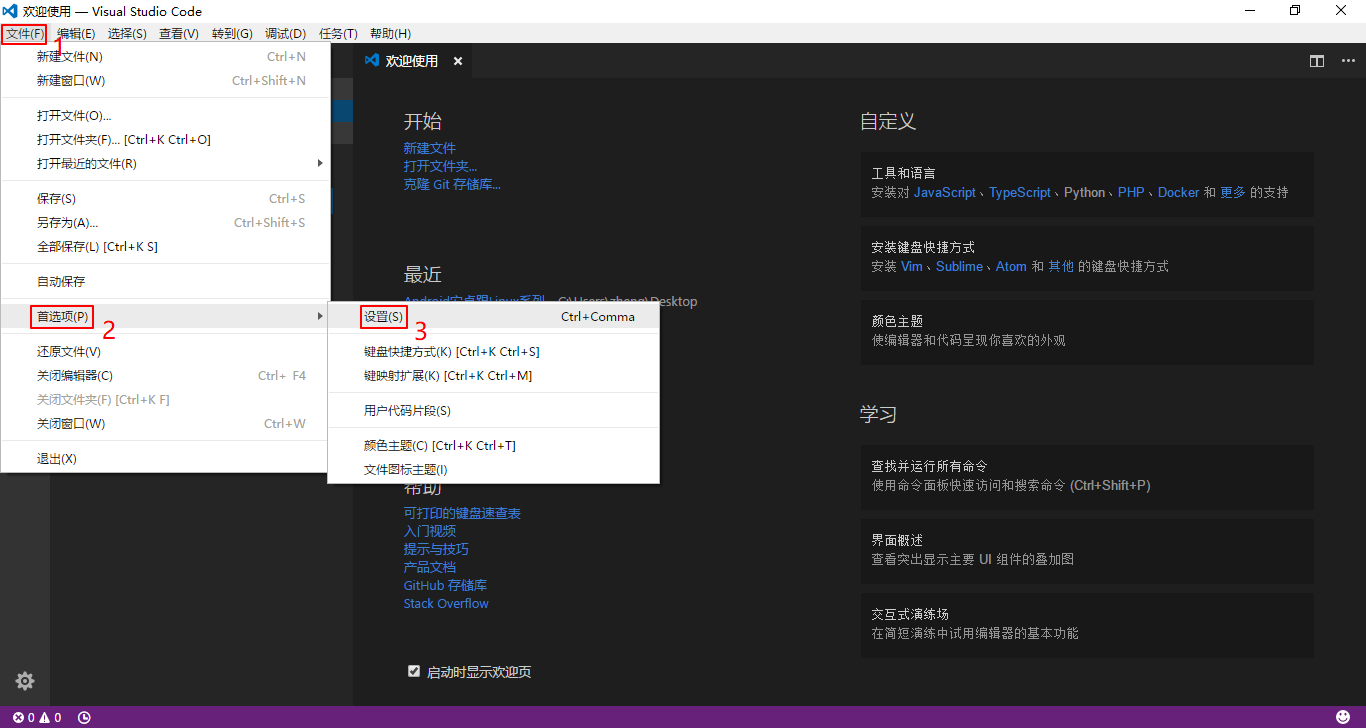The width and height of the screenshot is (1366, 728).
Task: Click the errors and warnings status indicator
Action: pyautogui.click(x=37, y=717)
